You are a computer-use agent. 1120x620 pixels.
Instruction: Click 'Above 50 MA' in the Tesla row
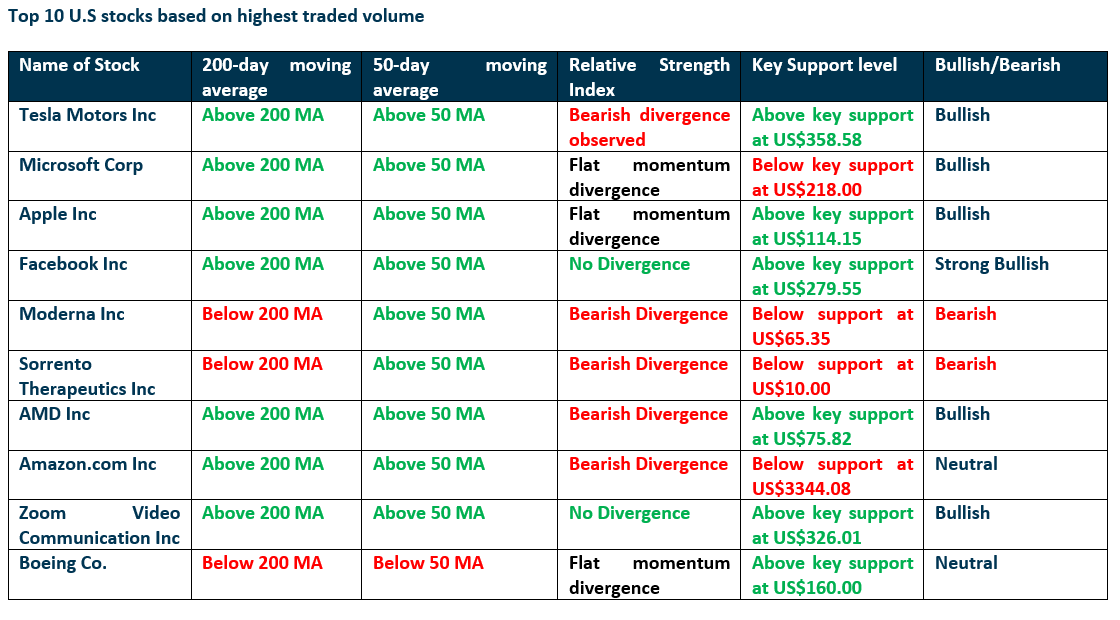pyautogui.click(x=429, y=115)
